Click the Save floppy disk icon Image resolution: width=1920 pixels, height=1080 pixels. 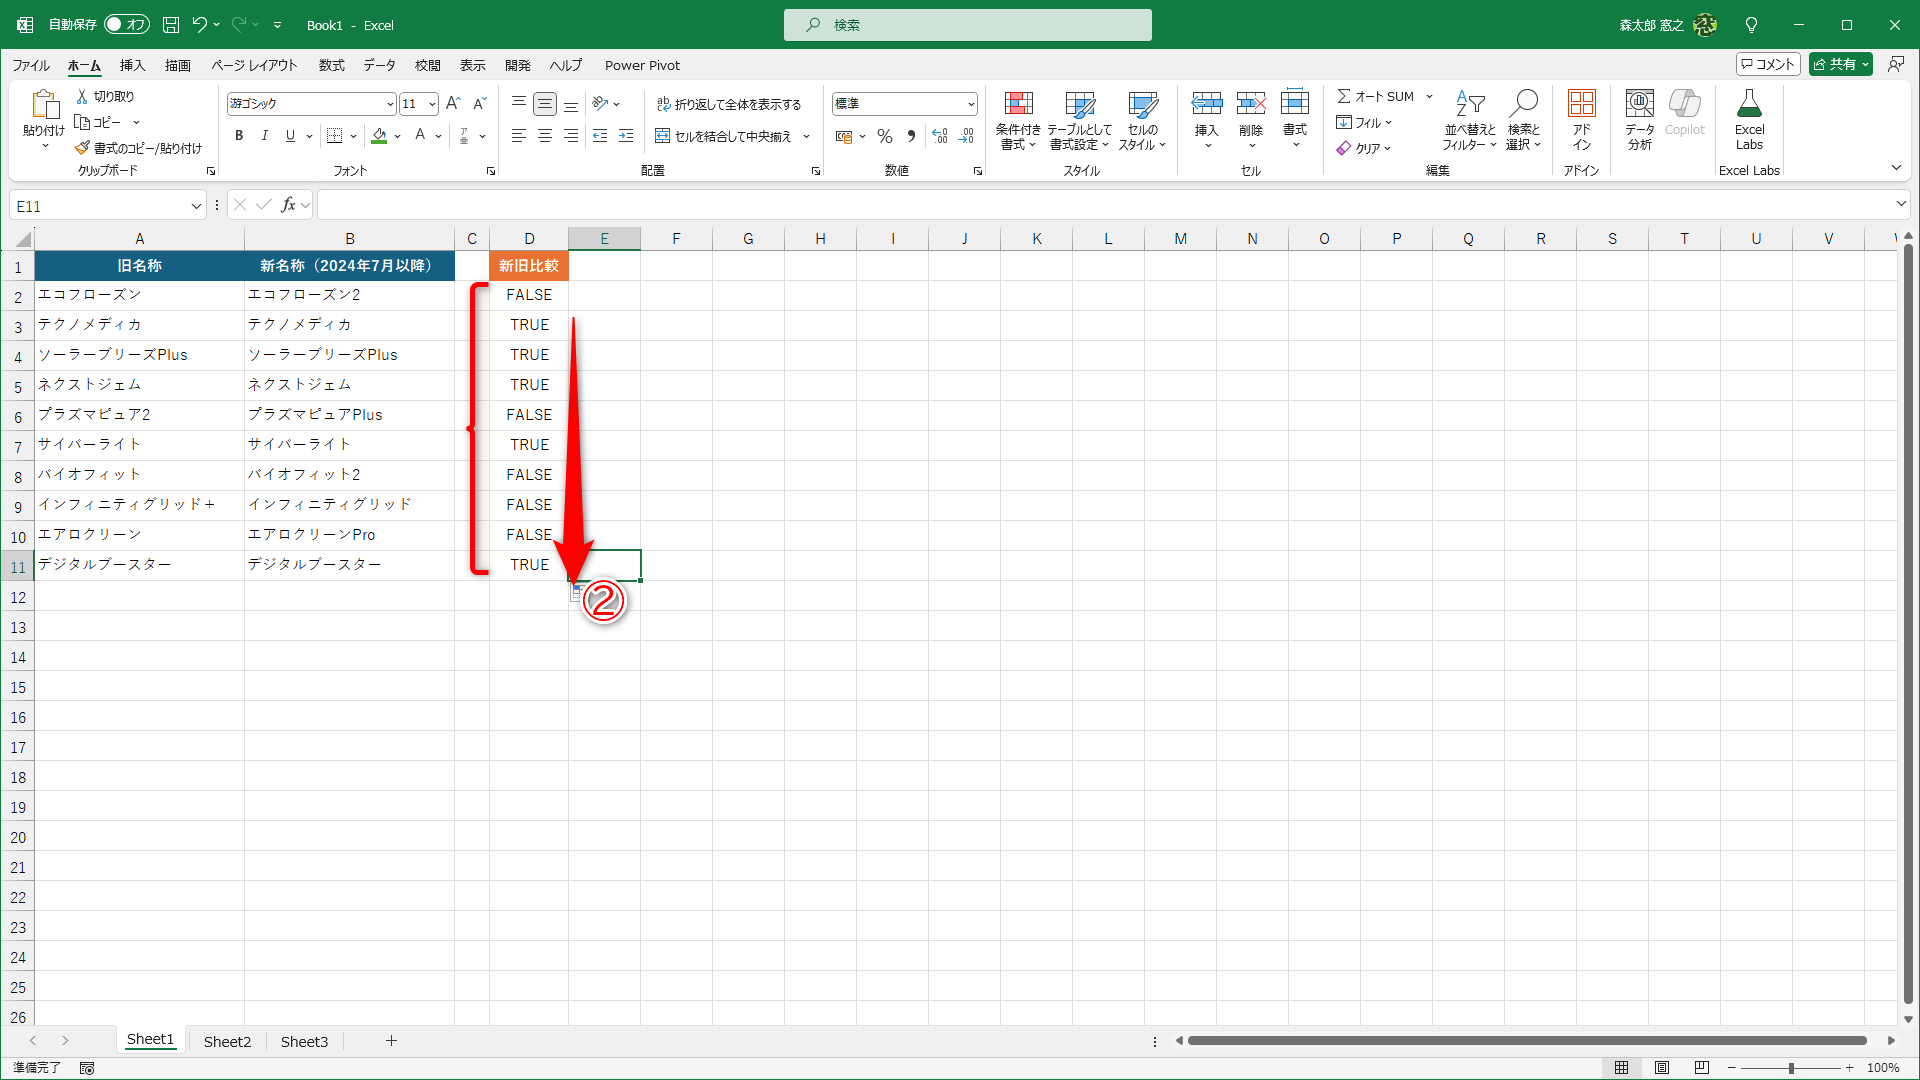(x=171, y=25)
